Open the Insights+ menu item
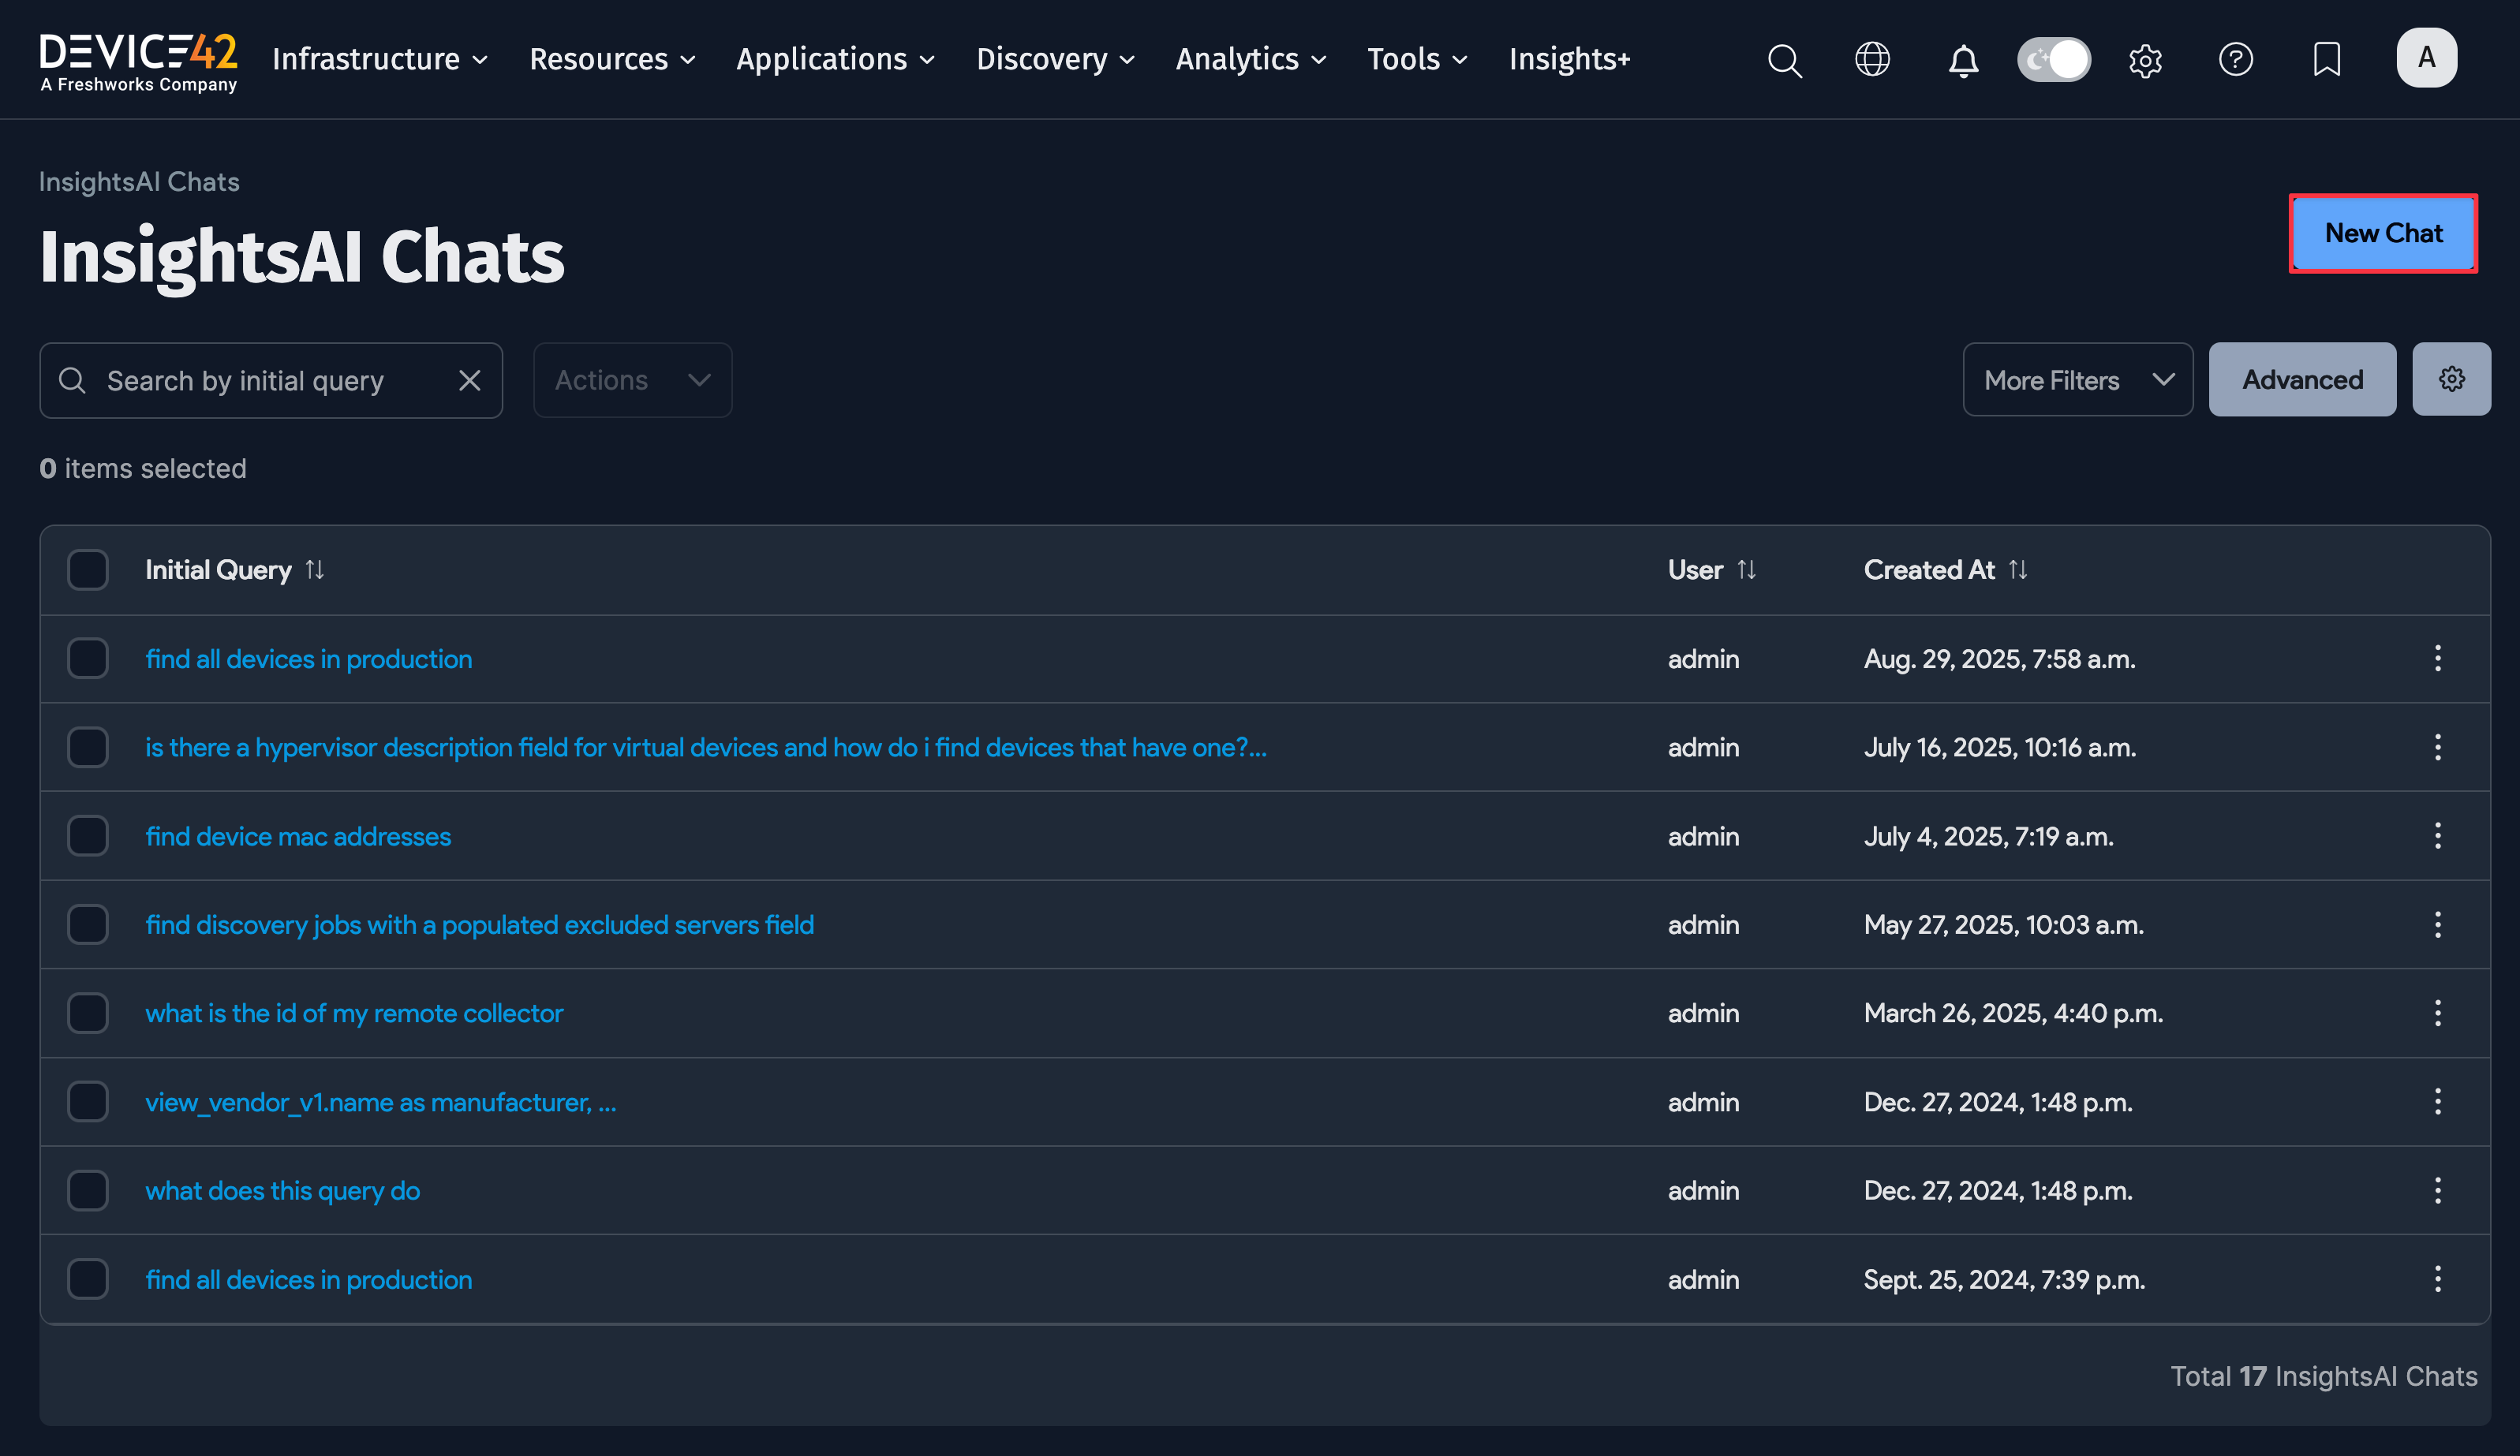 click(x=1568, y=60)
